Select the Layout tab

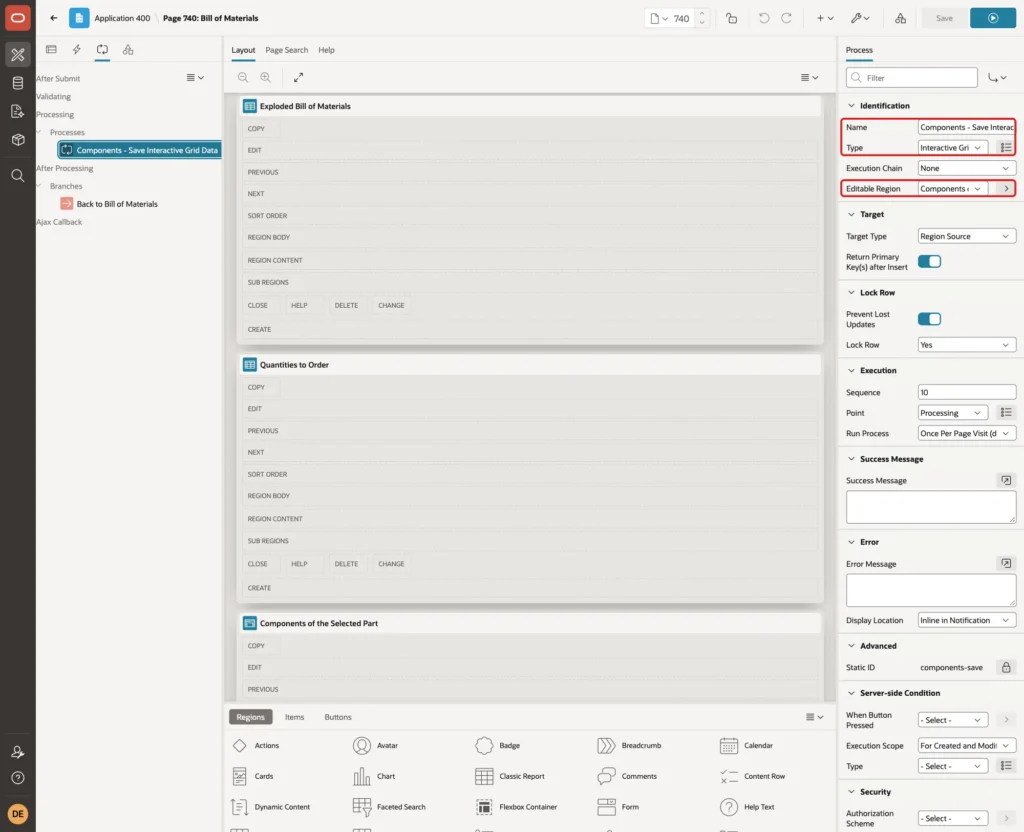click(243, 50)
